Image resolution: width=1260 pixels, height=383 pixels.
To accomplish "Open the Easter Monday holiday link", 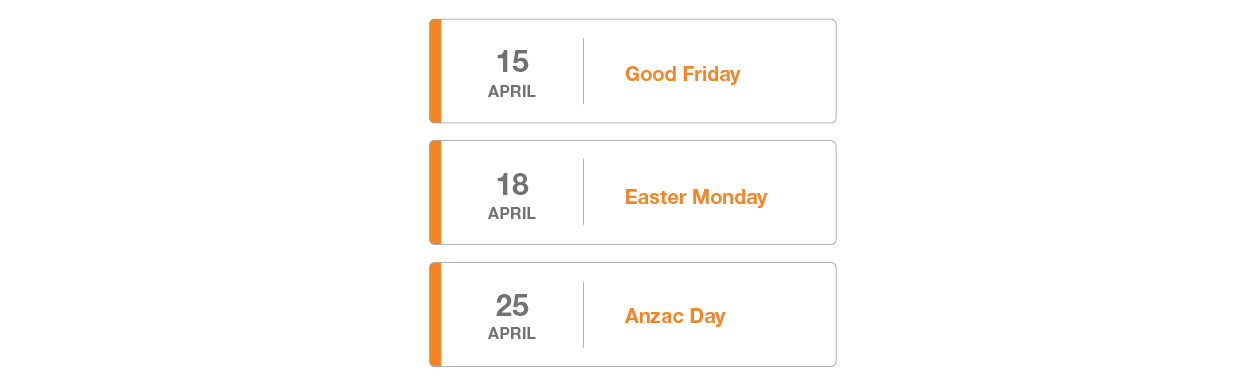I will pos(696,197).
